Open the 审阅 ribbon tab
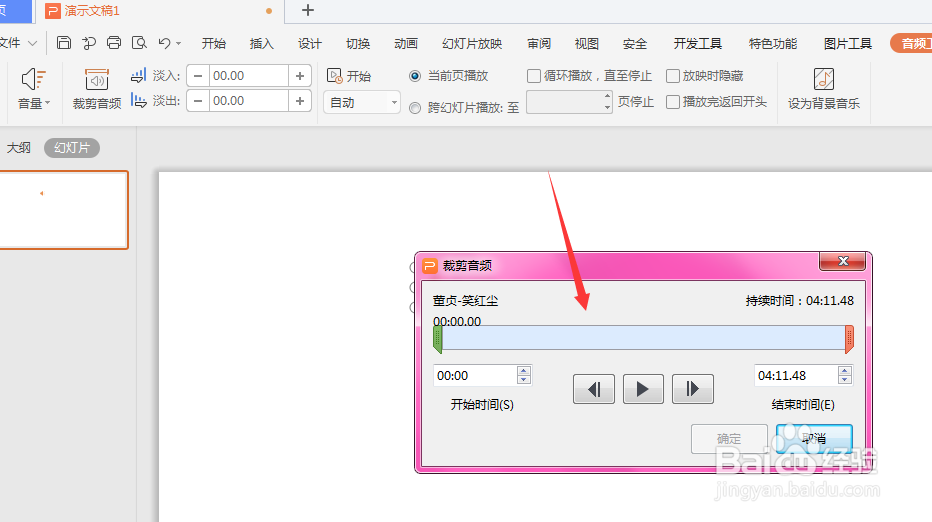Image resolution: width=932 pixels, height=522 pixels. coord(539,43)
